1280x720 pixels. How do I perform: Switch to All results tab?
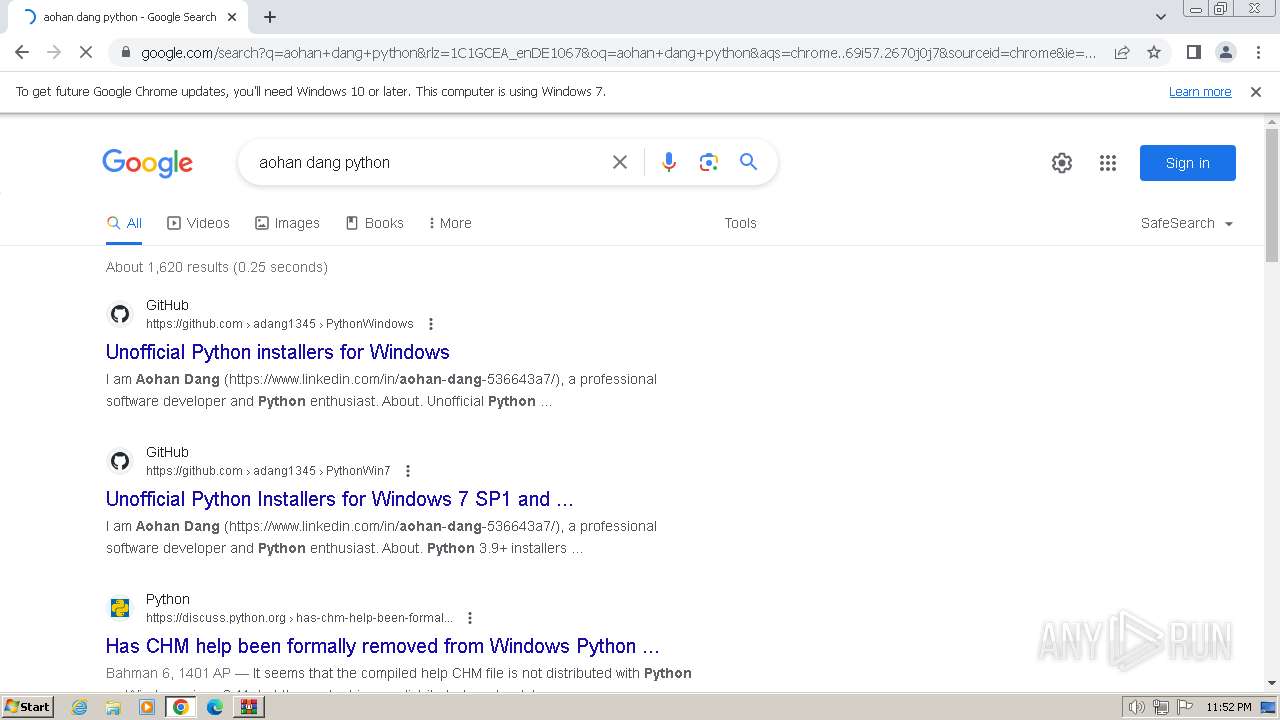point(124,223)
